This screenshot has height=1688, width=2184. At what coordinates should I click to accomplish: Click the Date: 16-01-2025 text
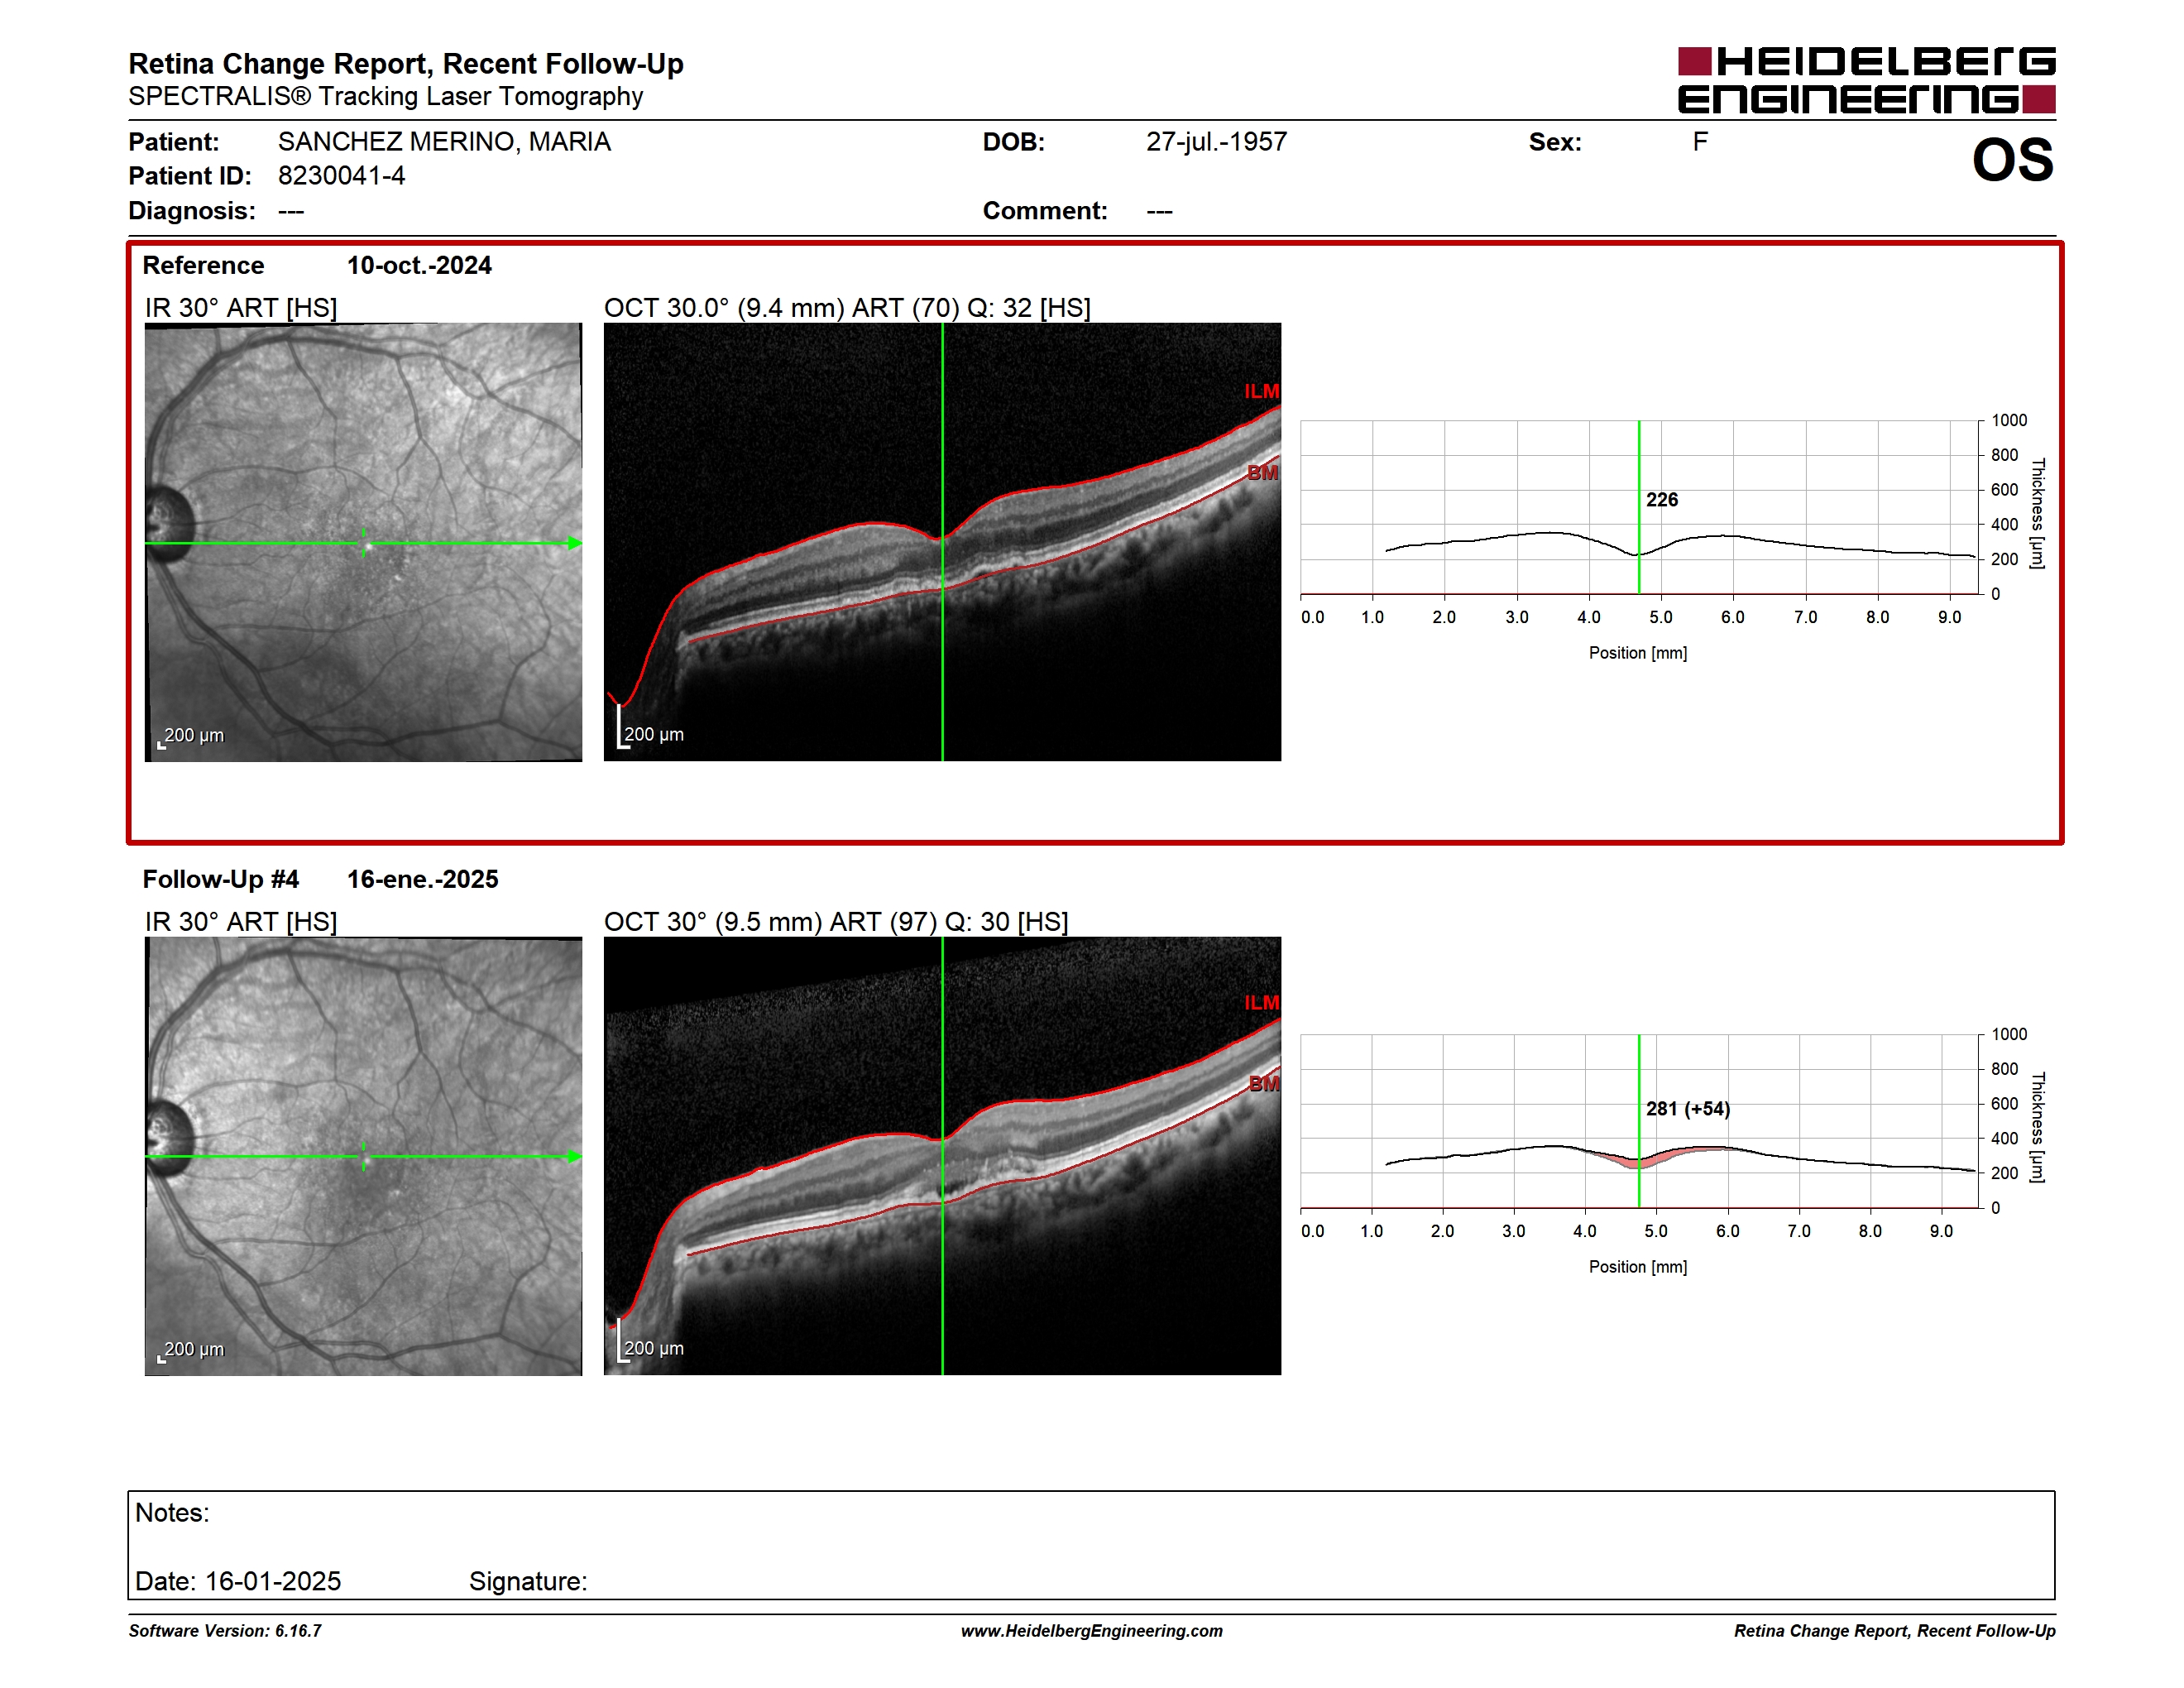coord(238,1581)
